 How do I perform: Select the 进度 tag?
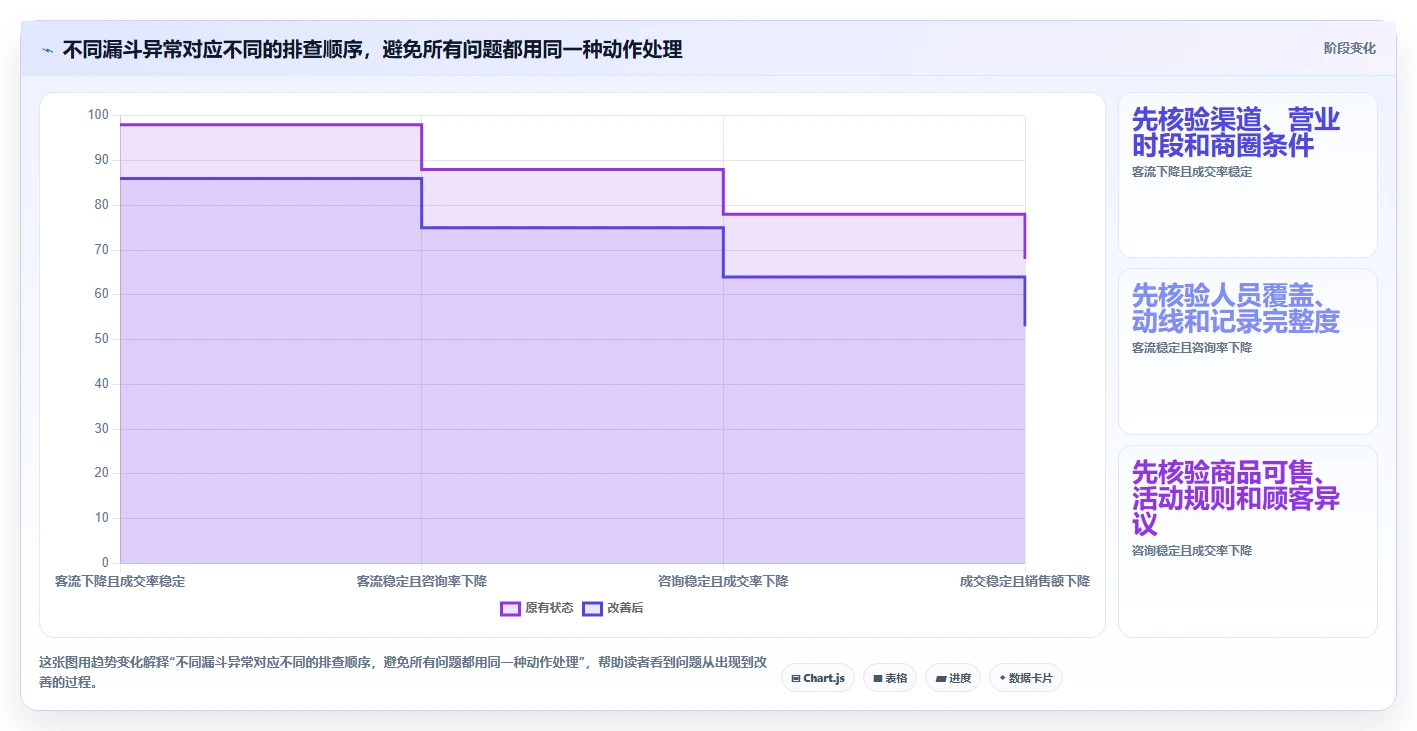[x=953, y=678]
